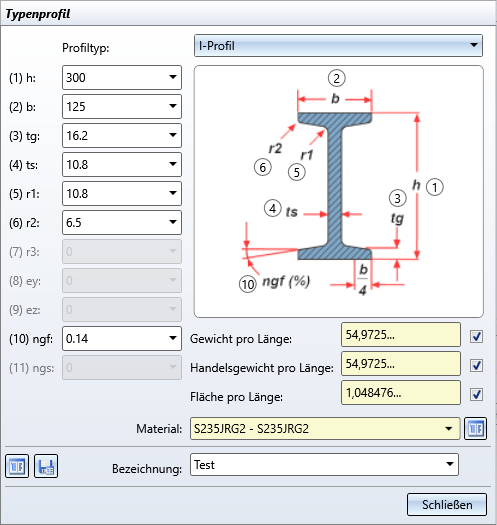Click the 'ngf (%)' text in diagram
Viewport: 497px width, 525px height.
(286, 281)
